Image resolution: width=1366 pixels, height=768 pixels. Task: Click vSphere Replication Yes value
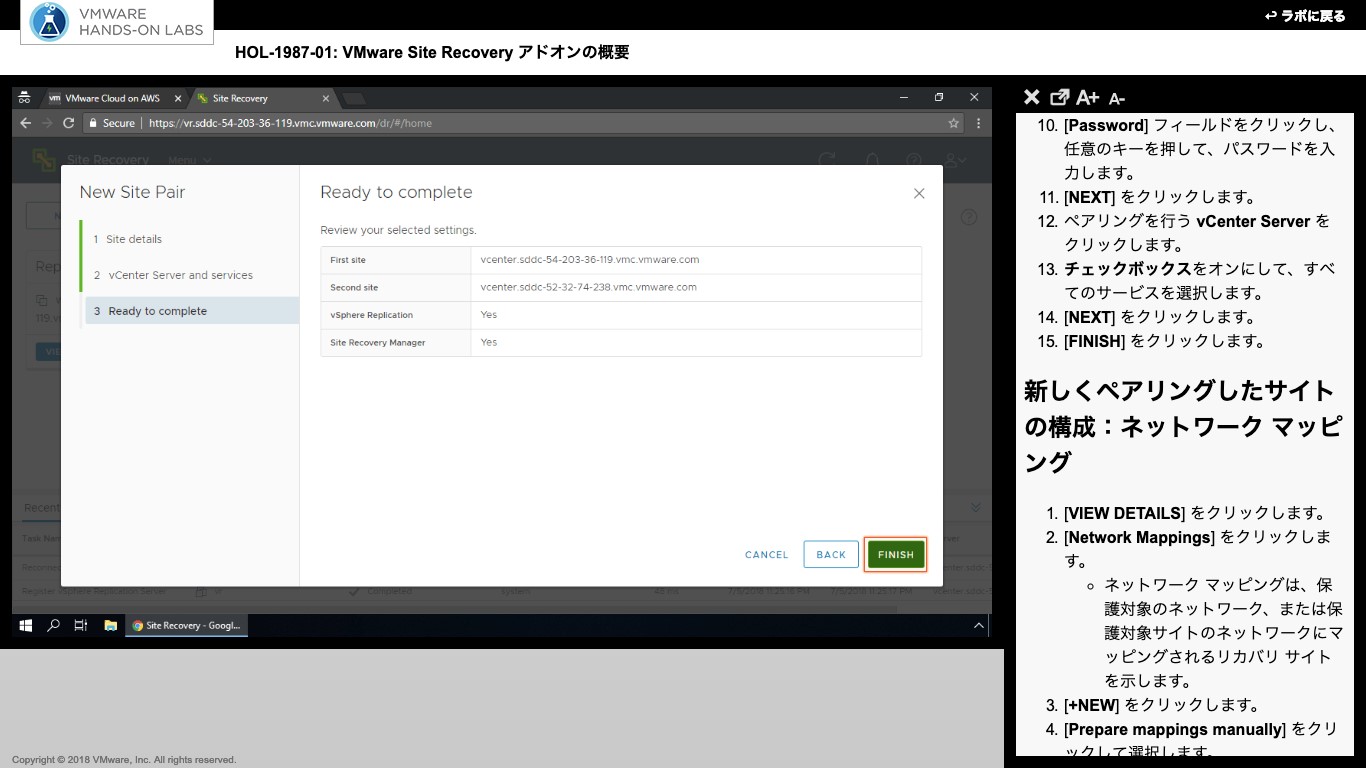tap(488, 314)
